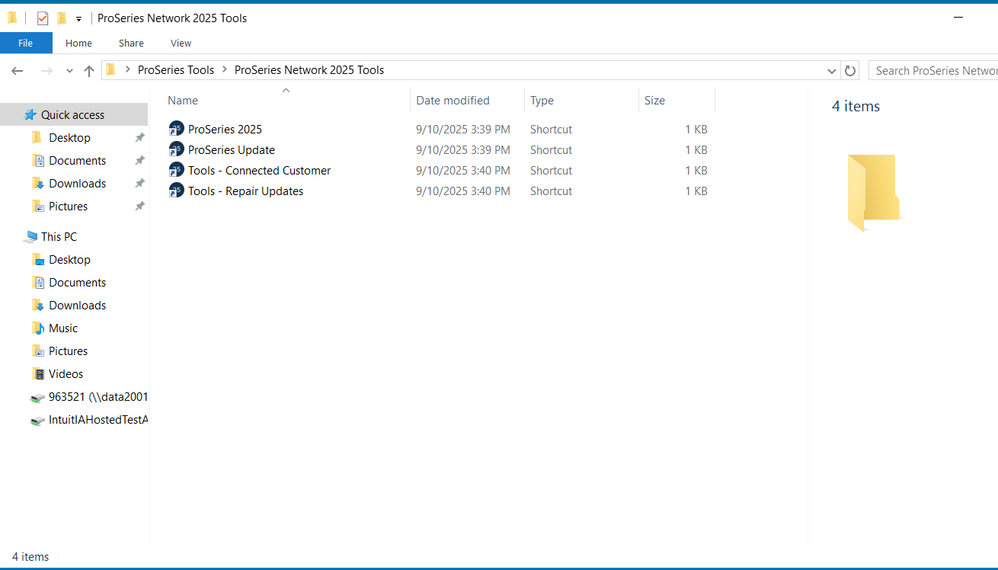Open pinned Pictures under Quick access
Image resolution: width=998 pixels, height=570 pixels.
click(68, 206)
